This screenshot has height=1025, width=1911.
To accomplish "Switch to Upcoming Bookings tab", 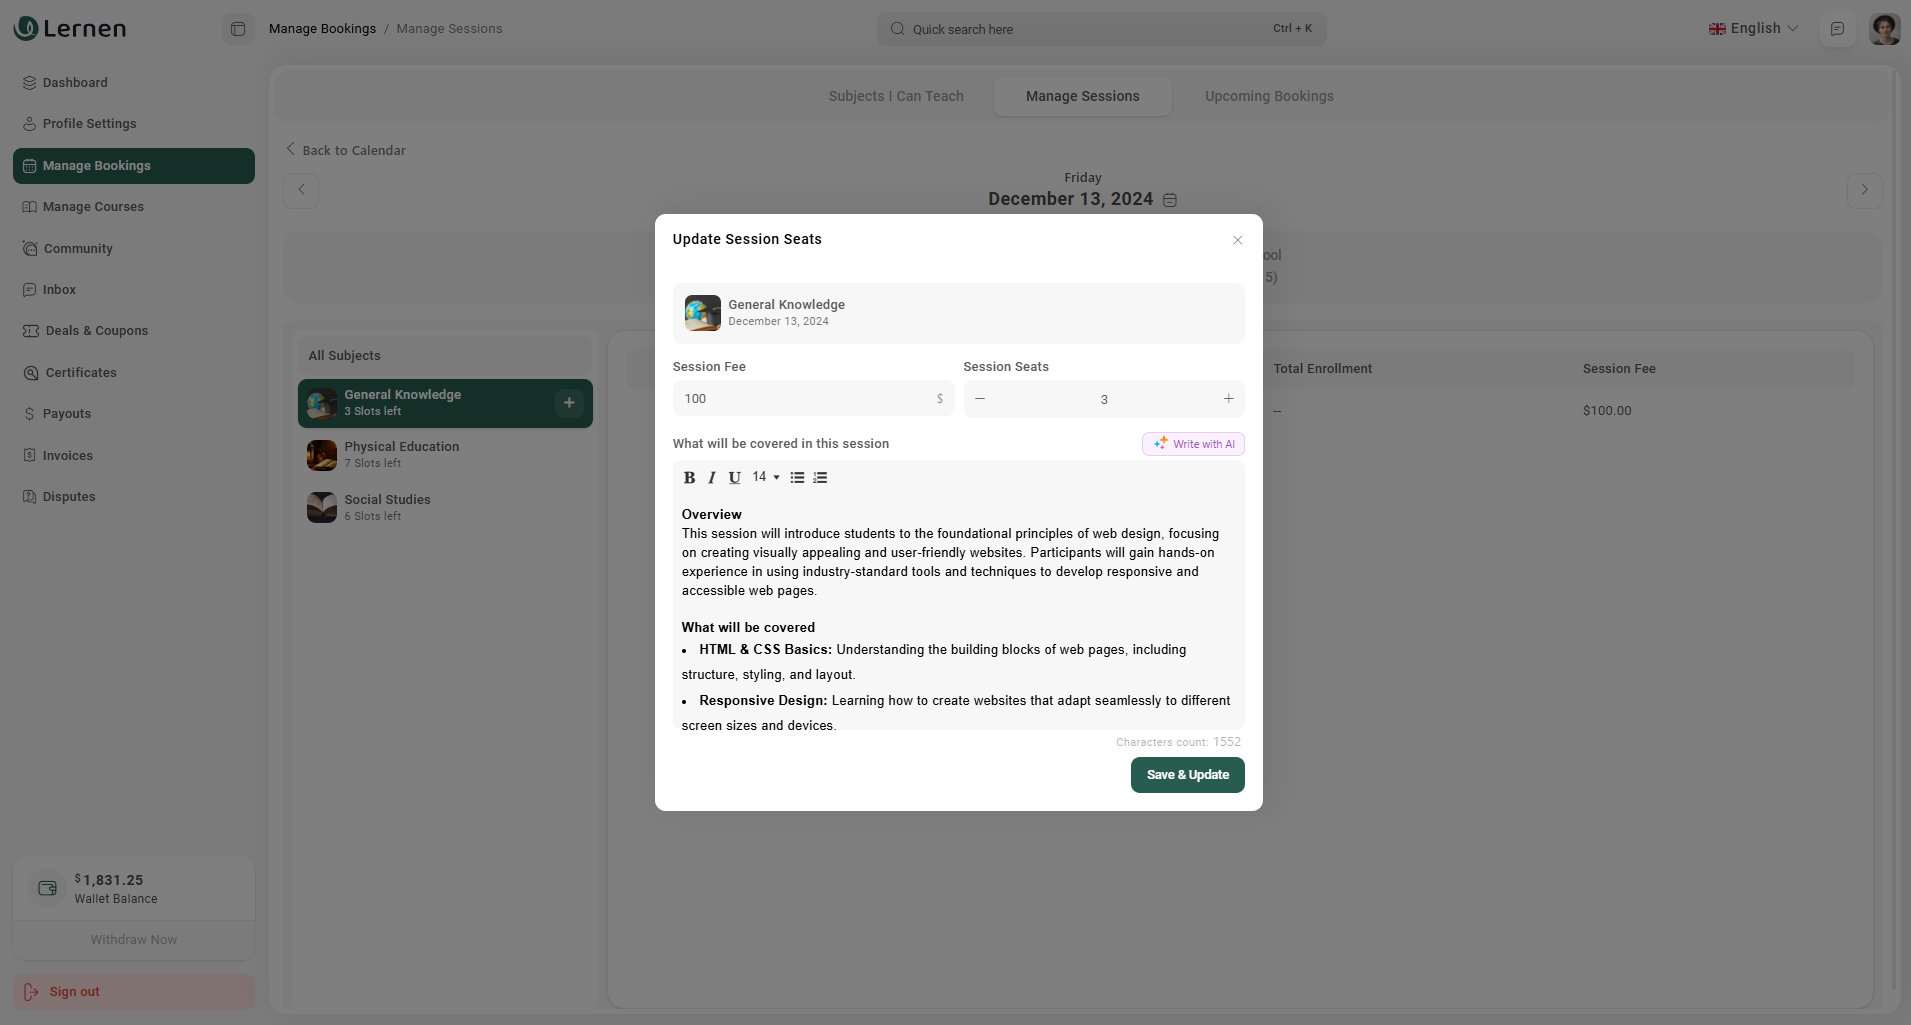I will click(1269, 96).
